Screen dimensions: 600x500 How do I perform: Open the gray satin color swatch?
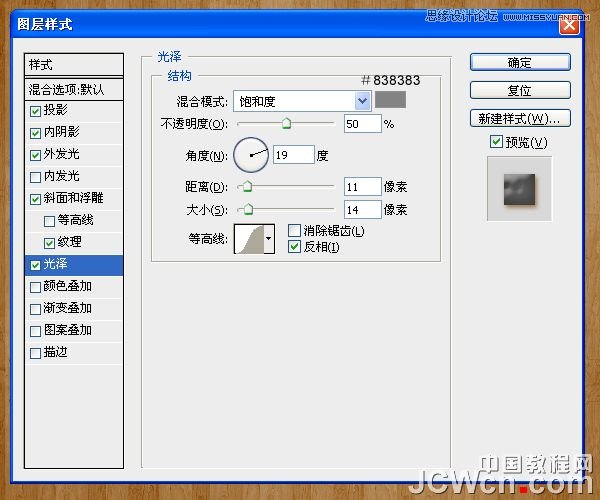tap(390, 100)
